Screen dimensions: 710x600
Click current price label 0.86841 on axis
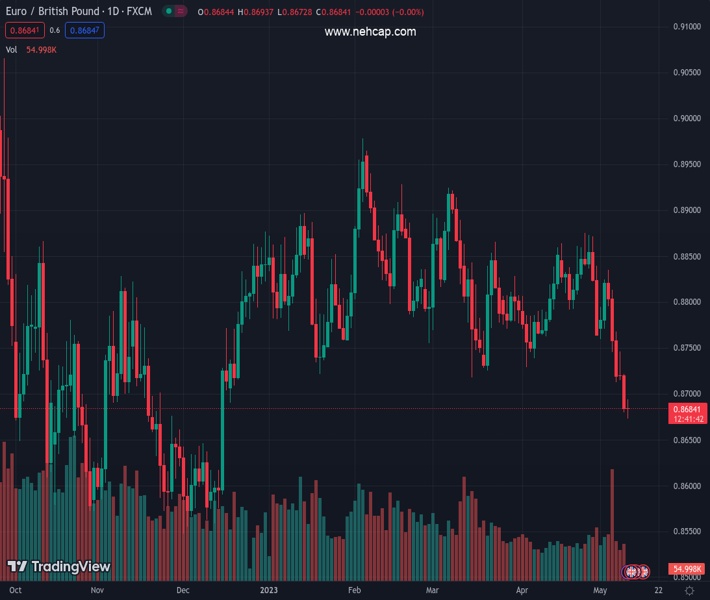[688, 409]
